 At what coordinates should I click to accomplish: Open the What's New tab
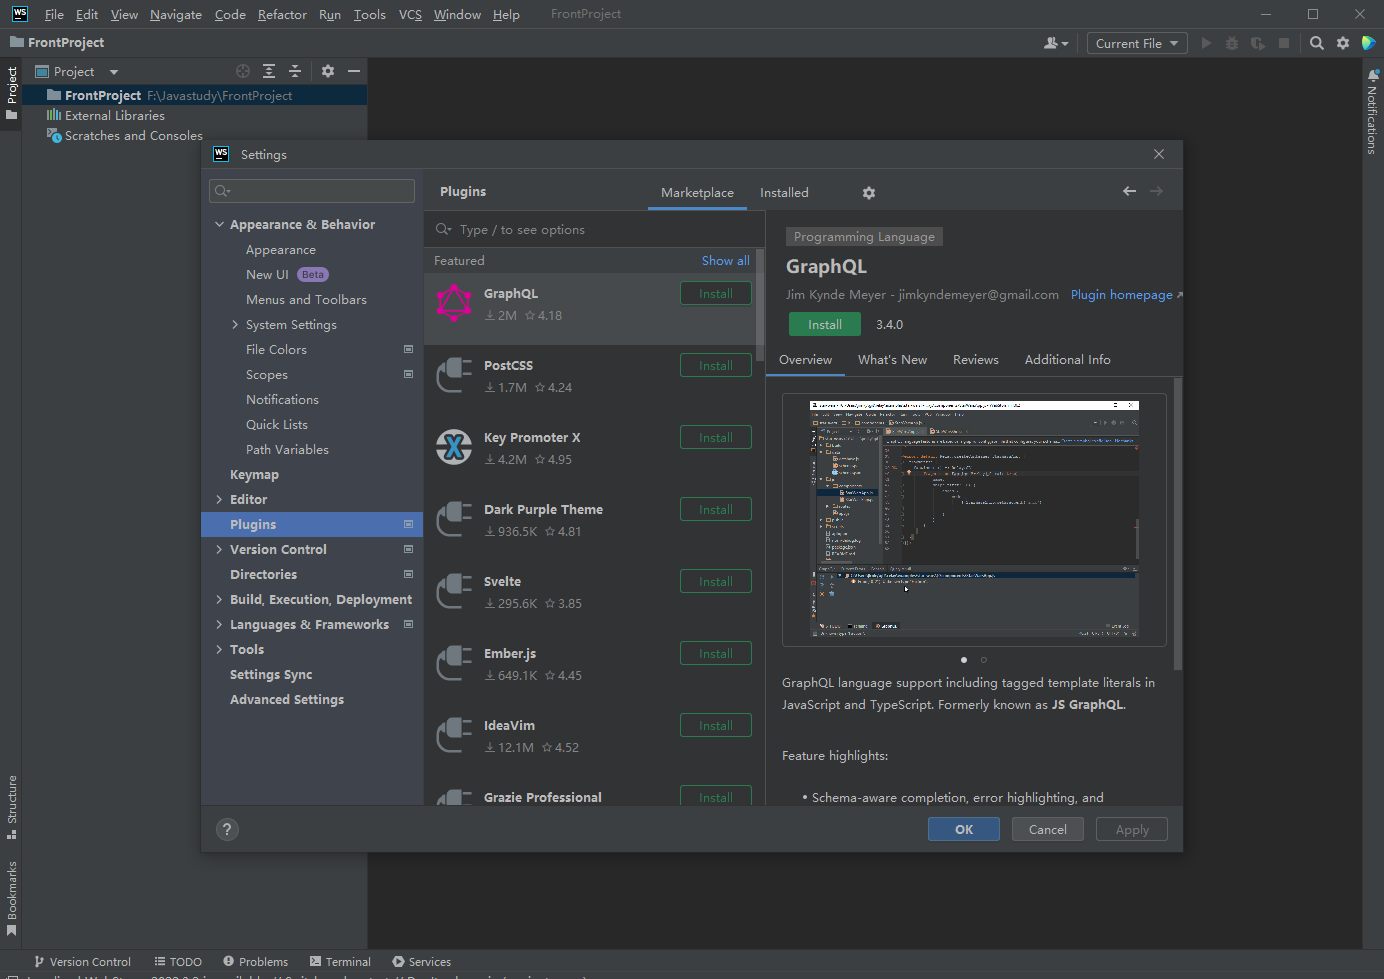892,360
